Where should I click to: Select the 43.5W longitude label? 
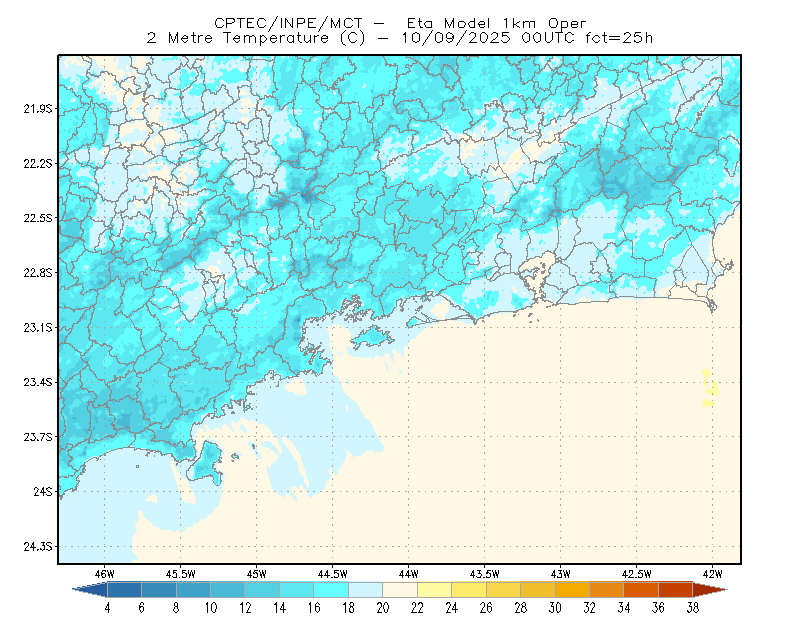click(484, 574)
